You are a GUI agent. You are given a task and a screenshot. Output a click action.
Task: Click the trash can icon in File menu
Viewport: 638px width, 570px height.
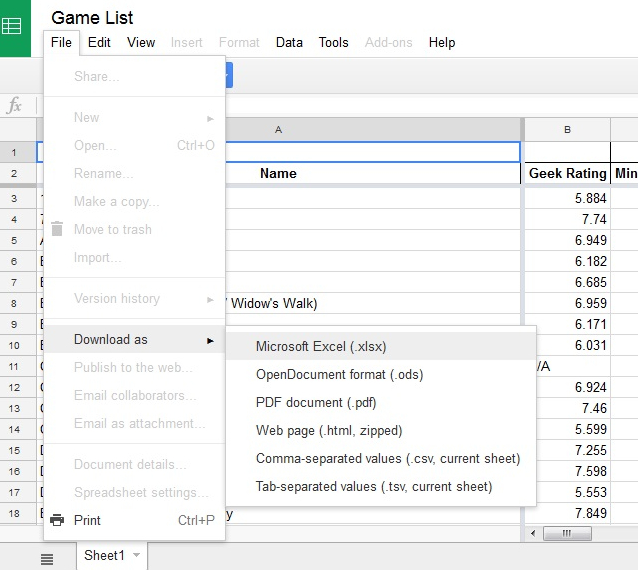point(58,229)
